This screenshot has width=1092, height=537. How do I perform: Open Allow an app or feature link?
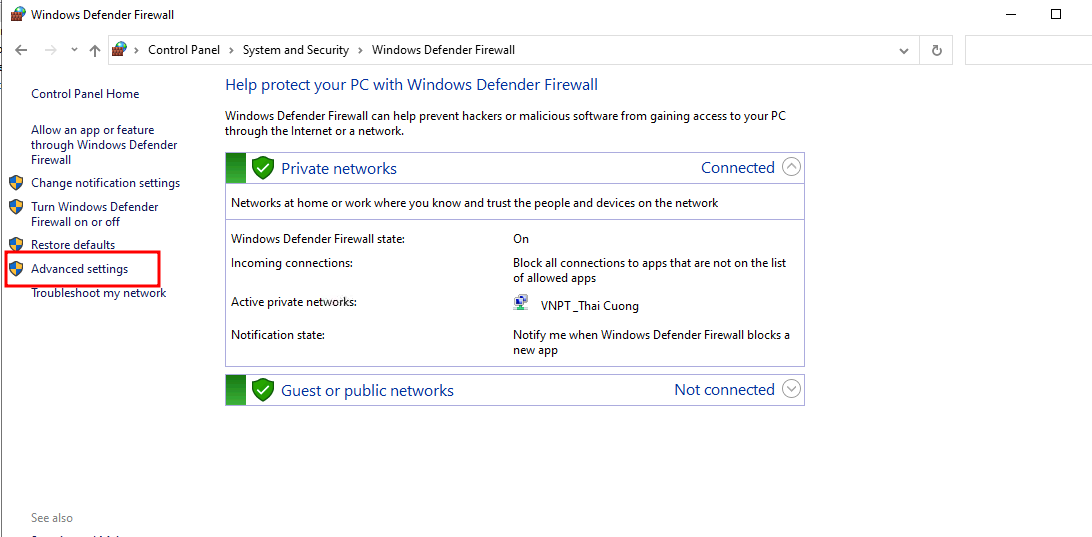[104, 145]
